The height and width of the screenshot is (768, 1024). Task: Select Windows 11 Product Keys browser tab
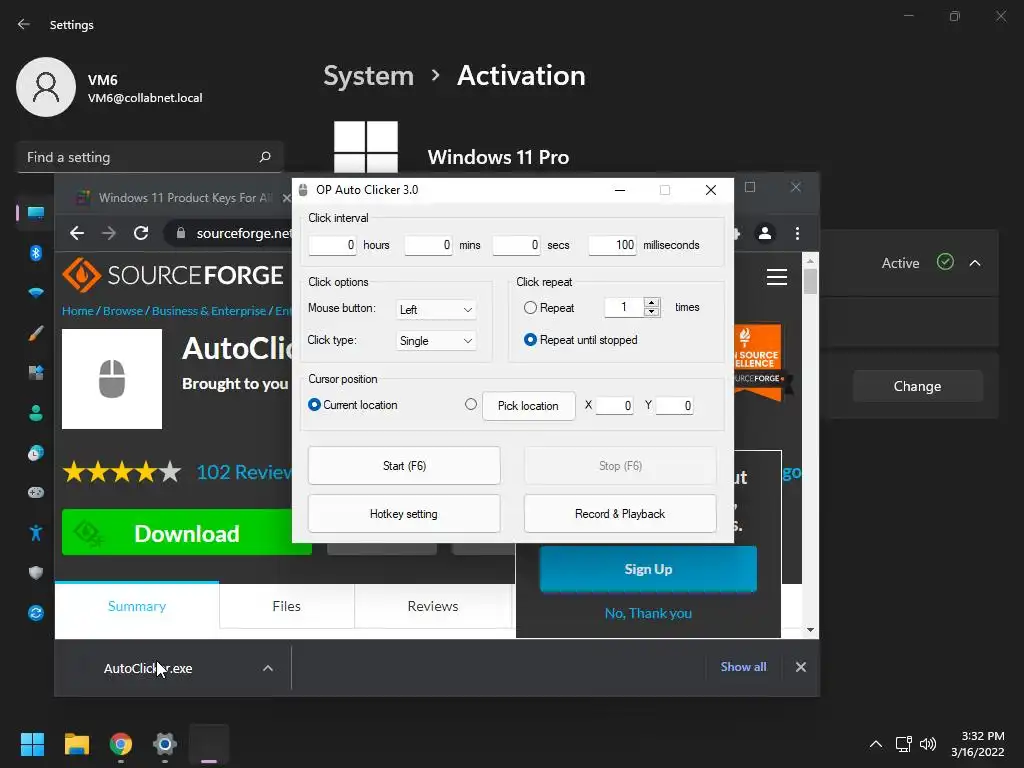pyautogui.click(x=185, y=198)
